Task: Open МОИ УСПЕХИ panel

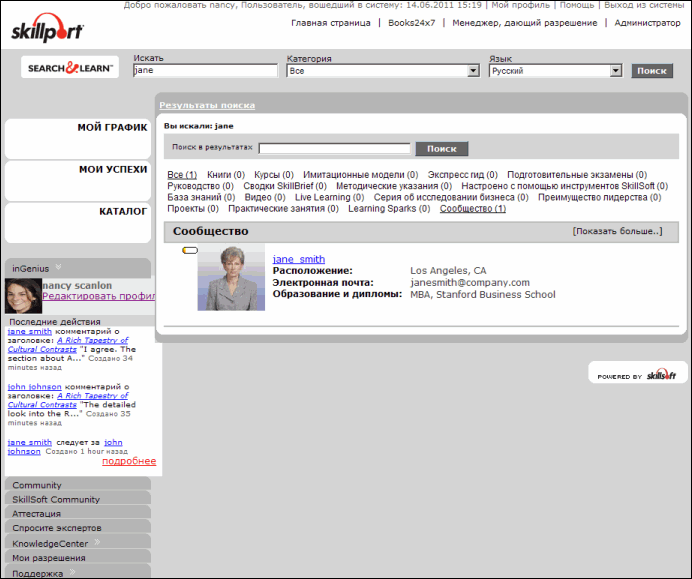Action: click(x=78, y=180)
